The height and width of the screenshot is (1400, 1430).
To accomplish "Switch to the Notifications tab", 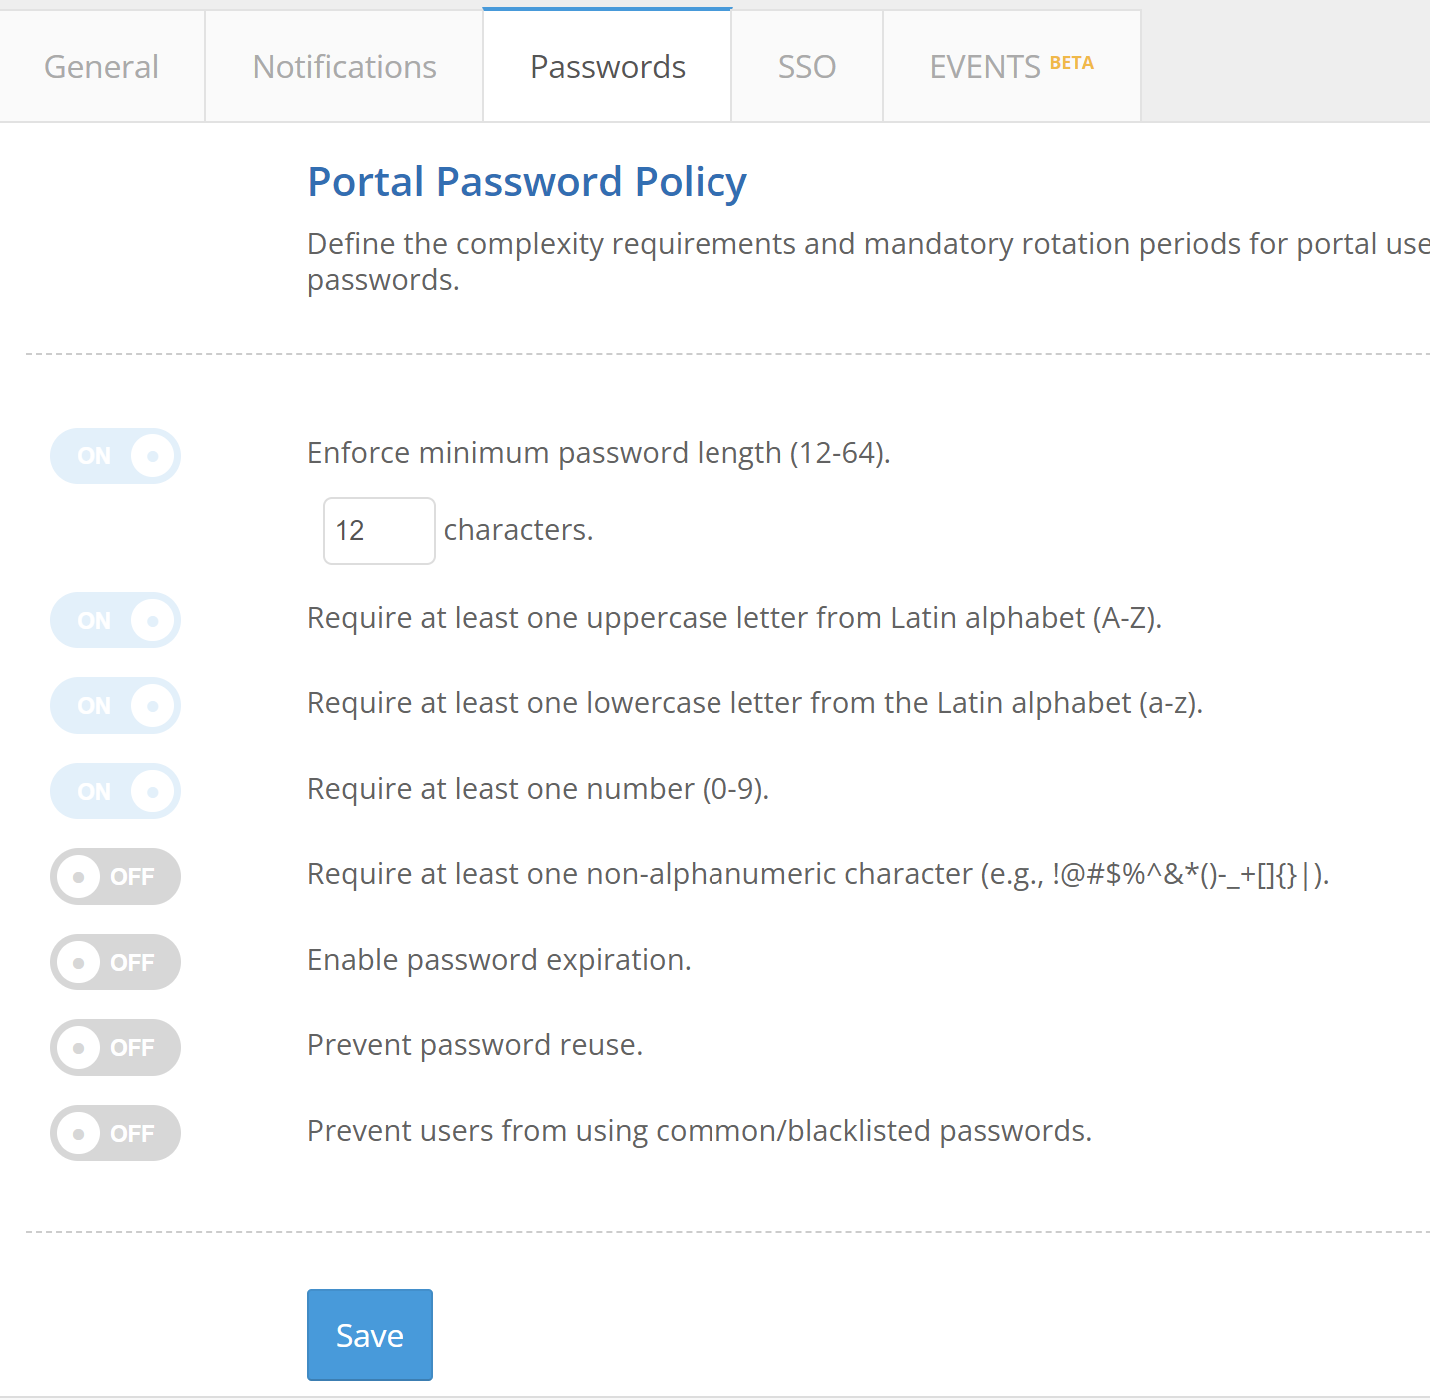I will 344,67.
